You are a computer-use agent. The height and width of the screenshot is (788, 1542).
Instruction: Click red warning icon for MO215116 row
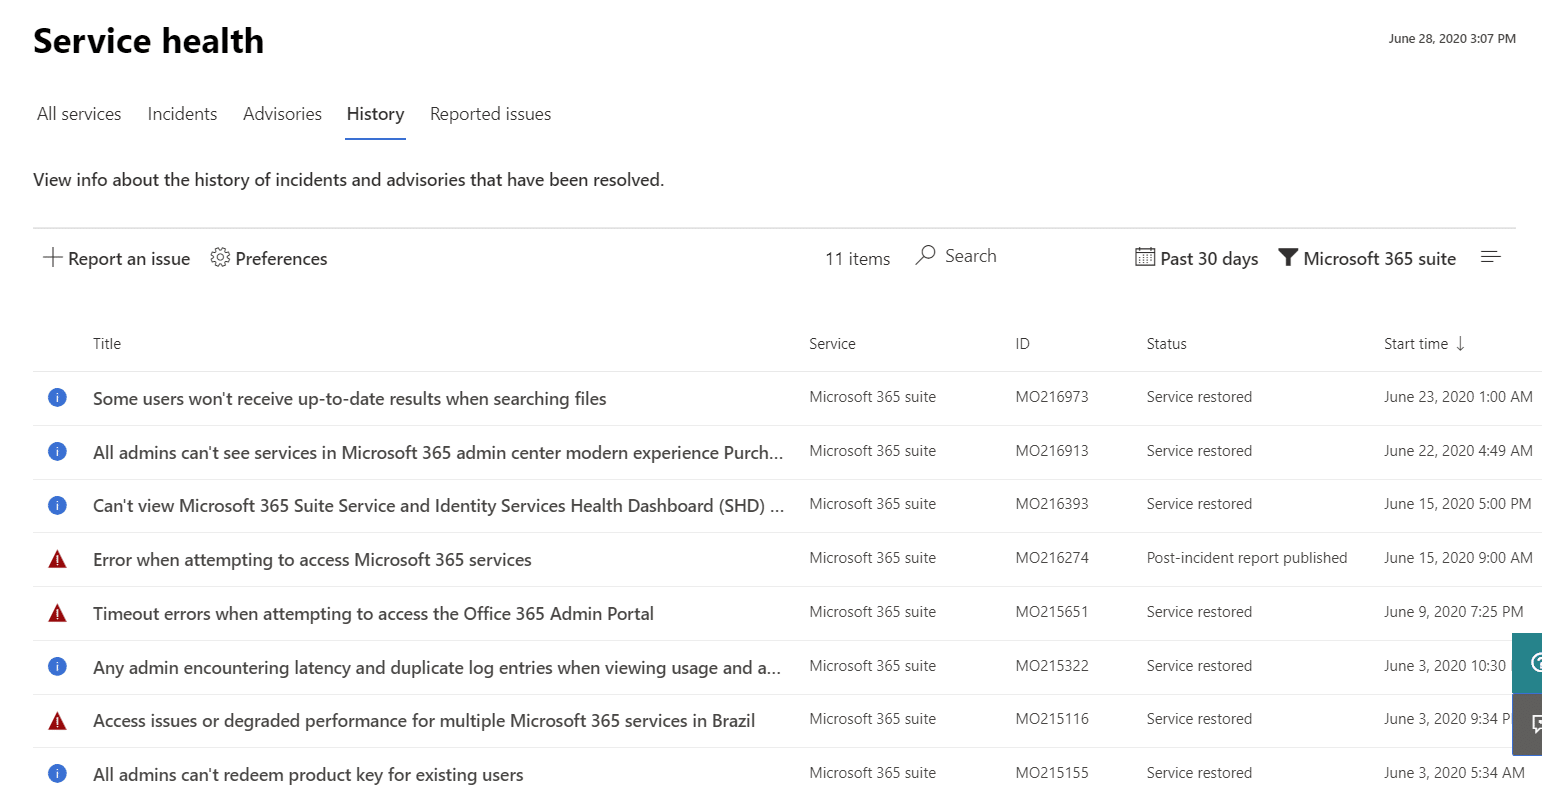pos(57,720)
